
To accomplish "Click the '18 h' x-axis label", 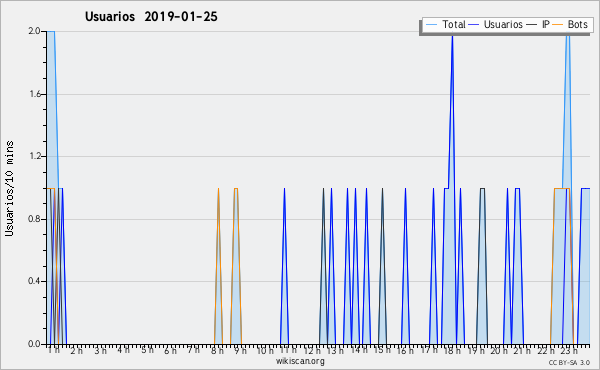I will pos(452,350).
